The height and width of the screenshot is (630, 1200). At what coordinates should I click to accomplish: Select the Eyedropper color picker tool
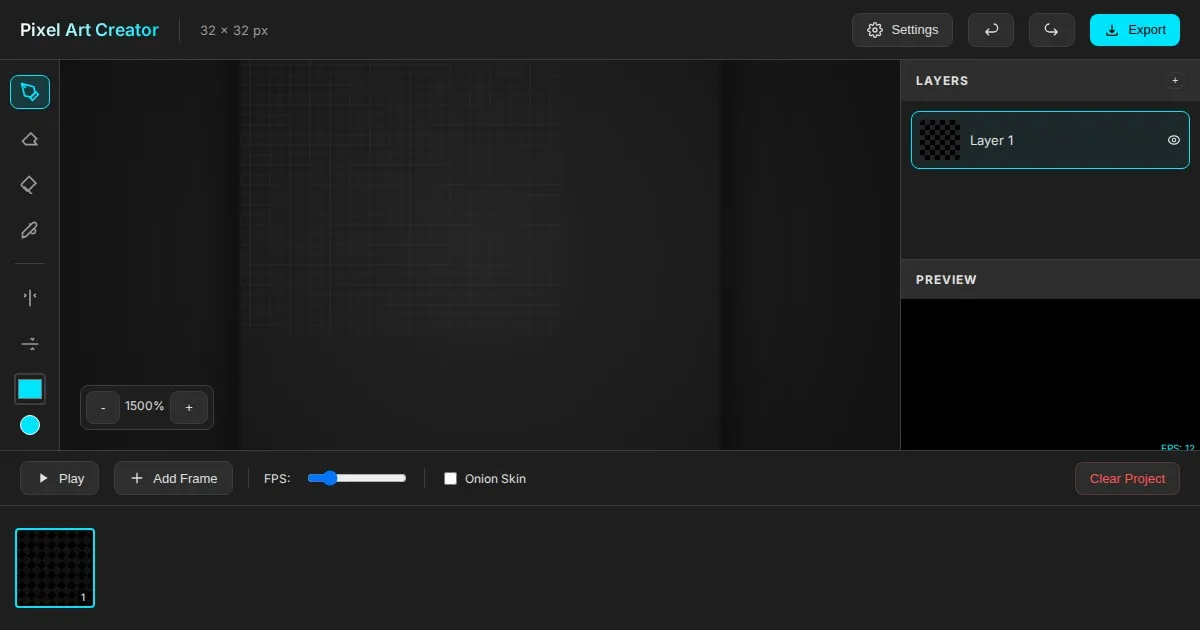30,231
